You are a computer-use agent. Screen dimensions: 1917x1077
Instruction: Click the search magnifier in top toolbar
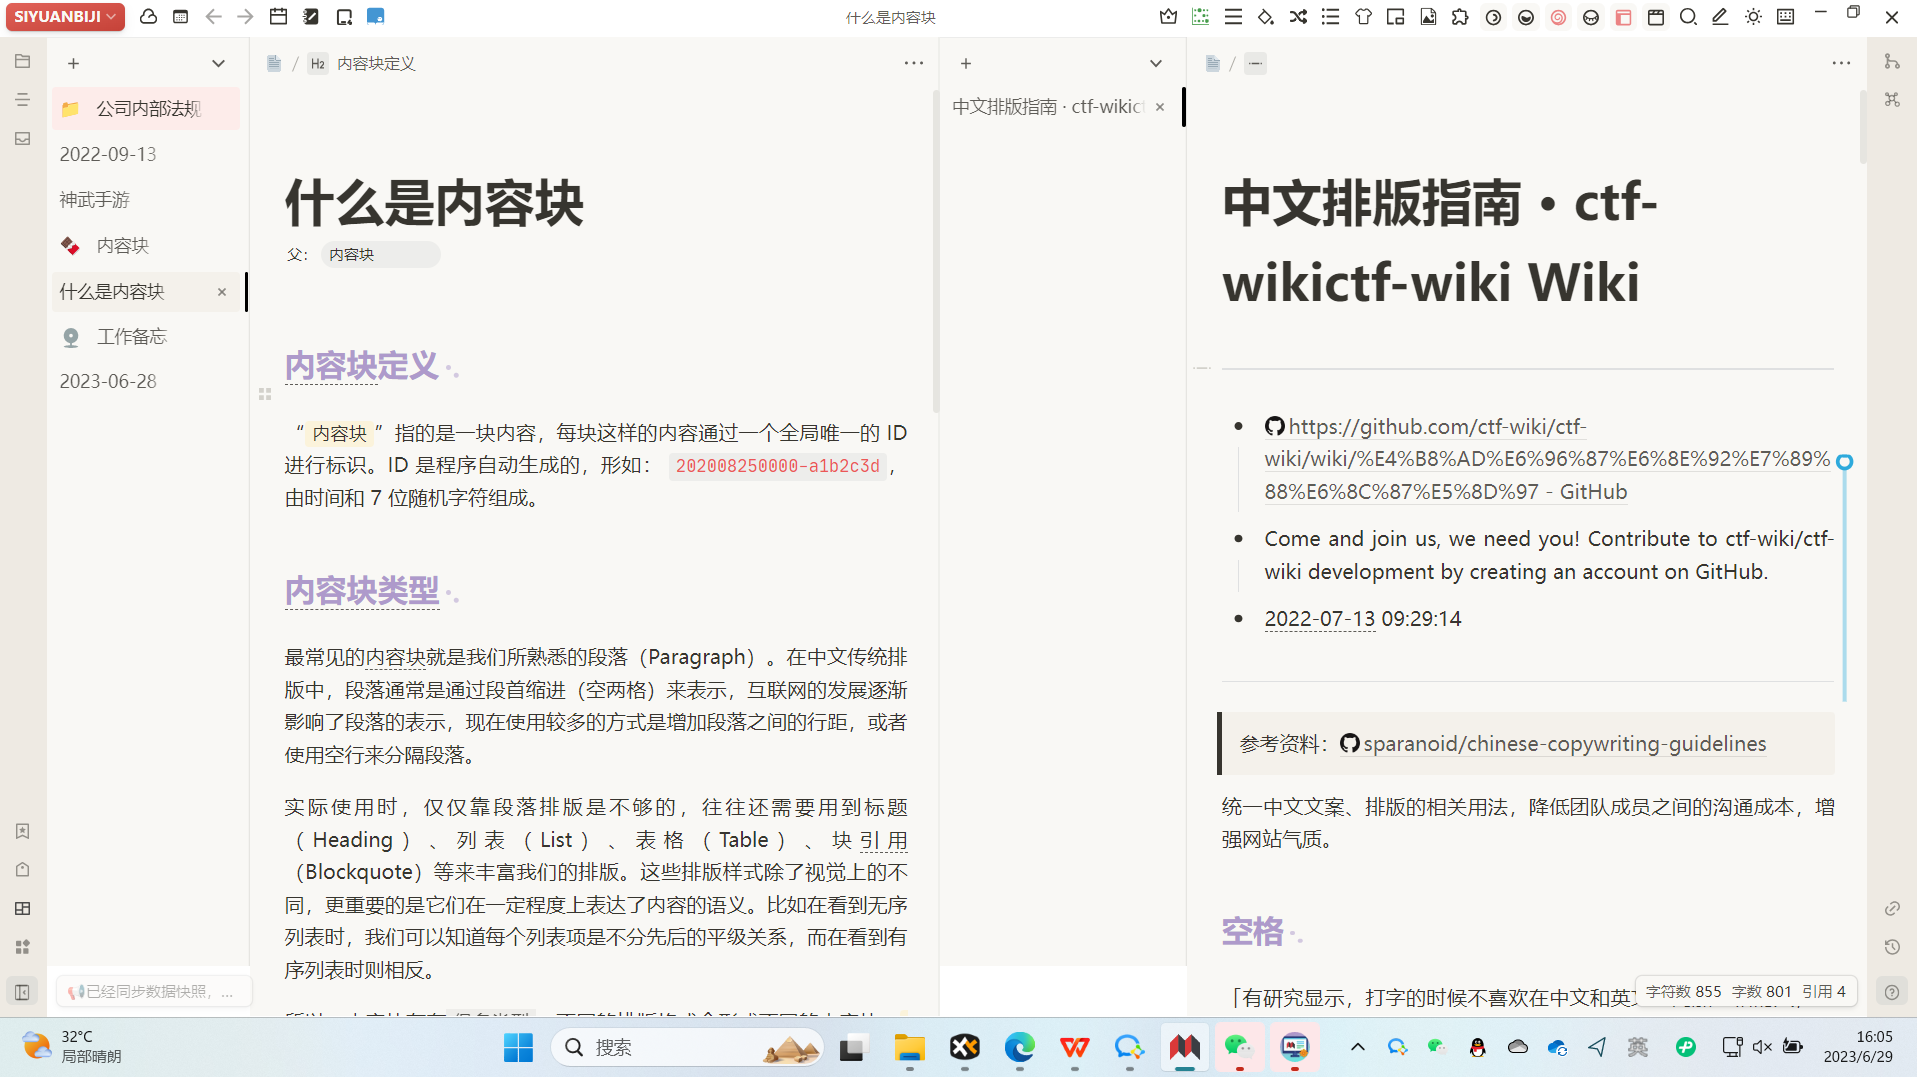1688,17
